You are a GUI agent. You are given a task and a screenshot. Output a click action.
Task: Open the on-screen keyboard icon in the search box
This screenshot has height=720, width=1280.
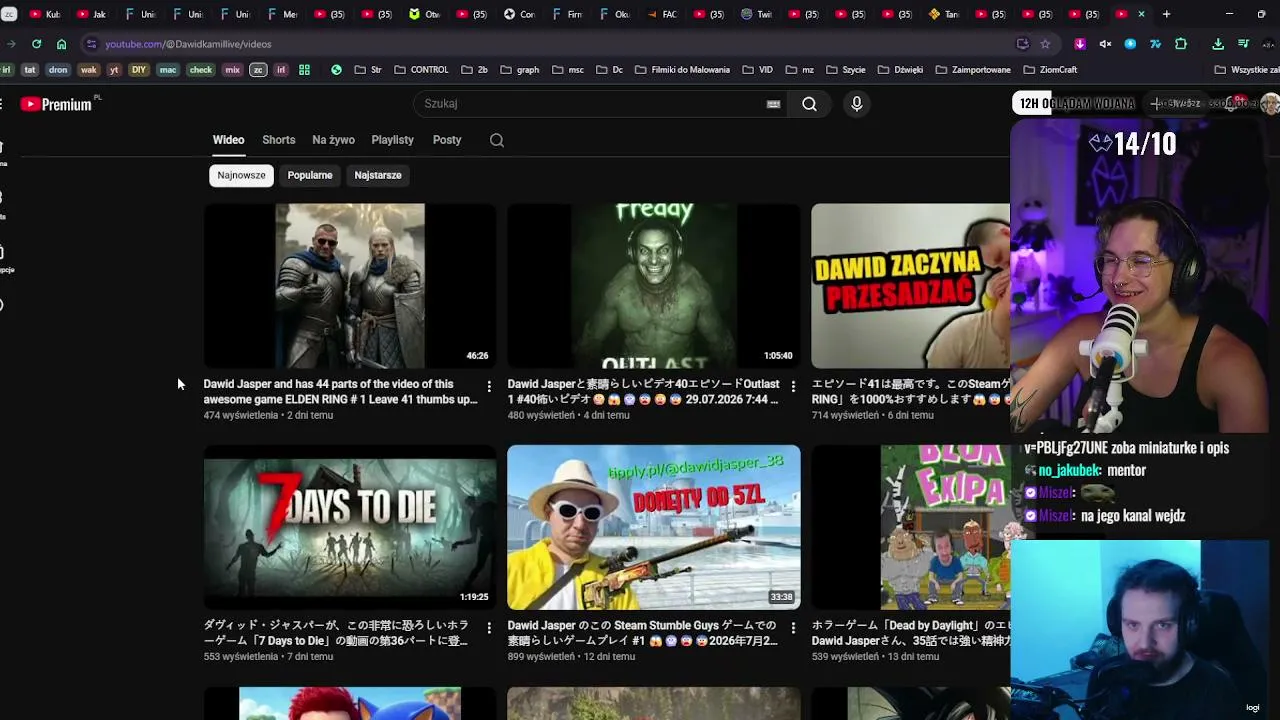click(773, 104)
